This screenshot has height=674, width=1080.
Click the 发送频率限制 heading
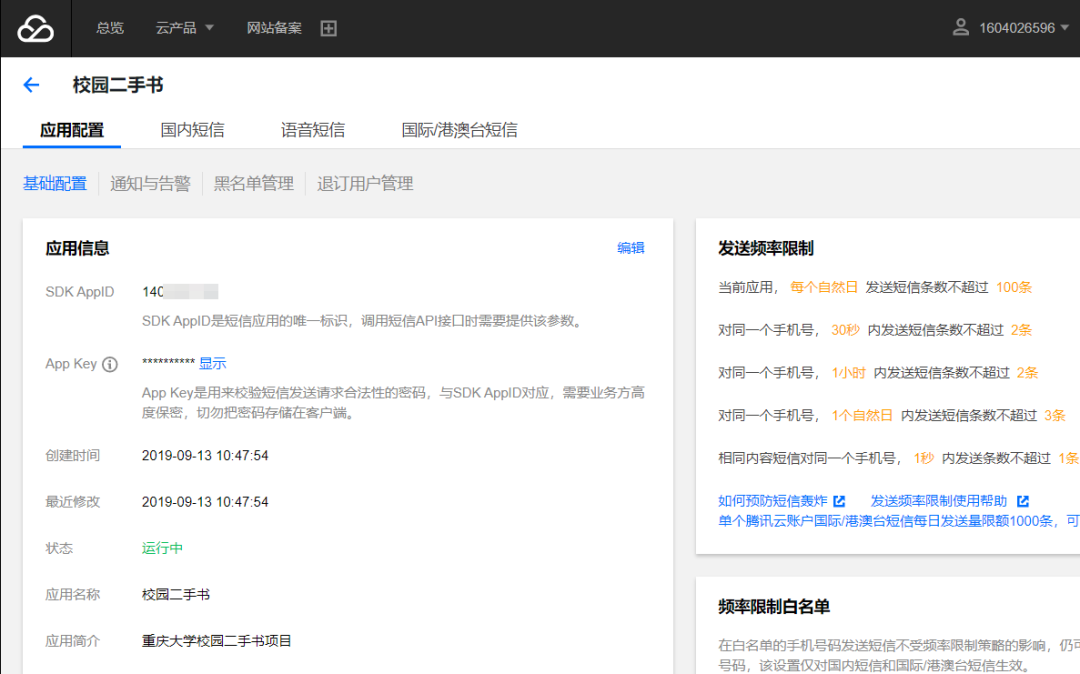(766, 248)
